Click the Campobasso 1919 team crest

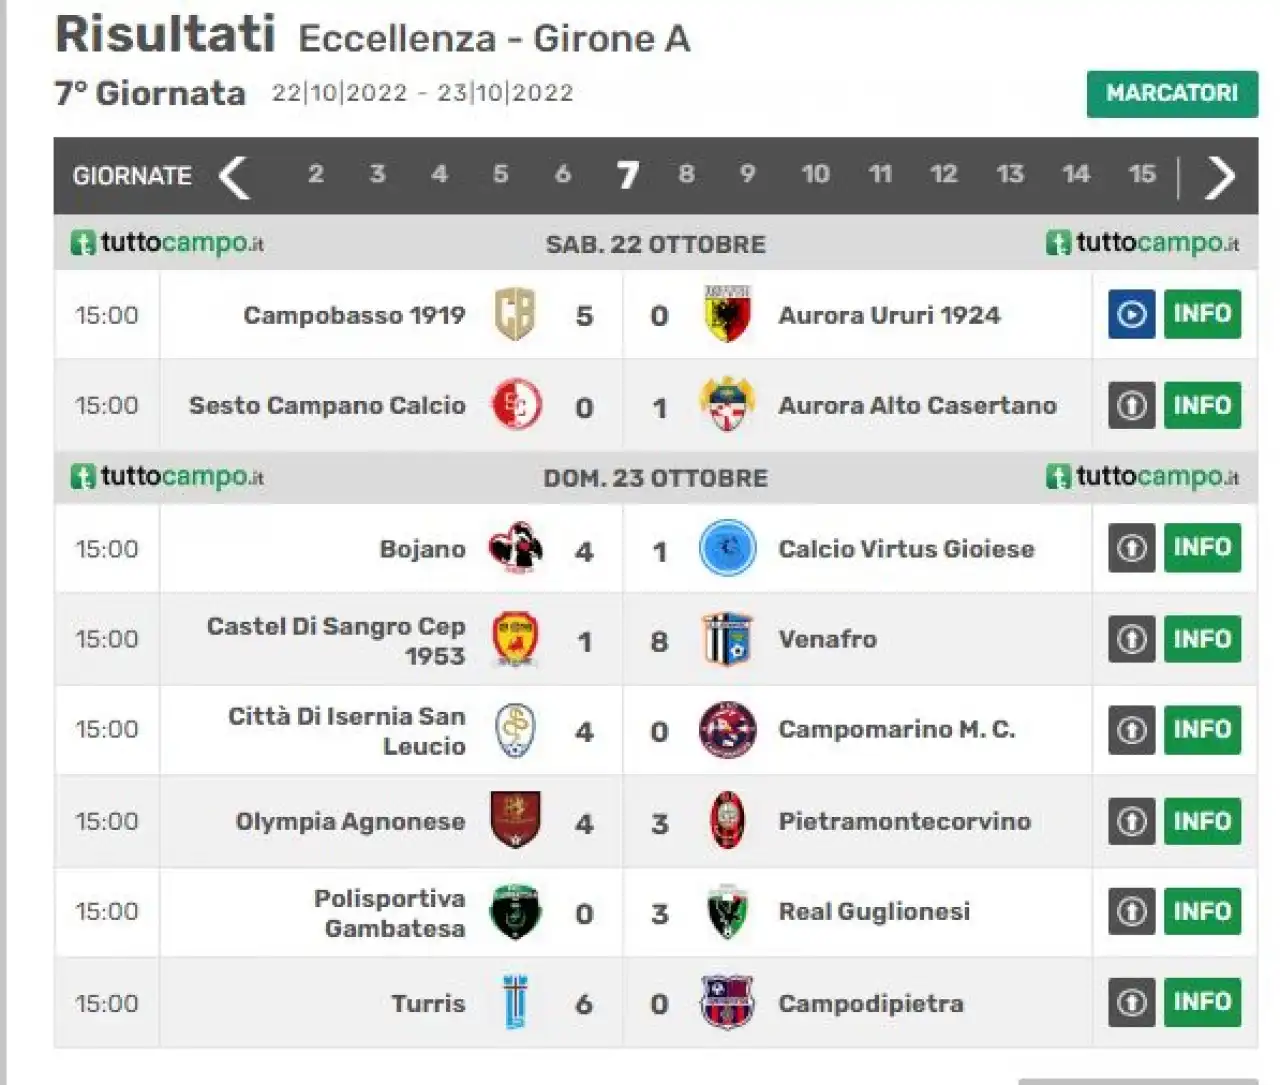coord(516,314)
